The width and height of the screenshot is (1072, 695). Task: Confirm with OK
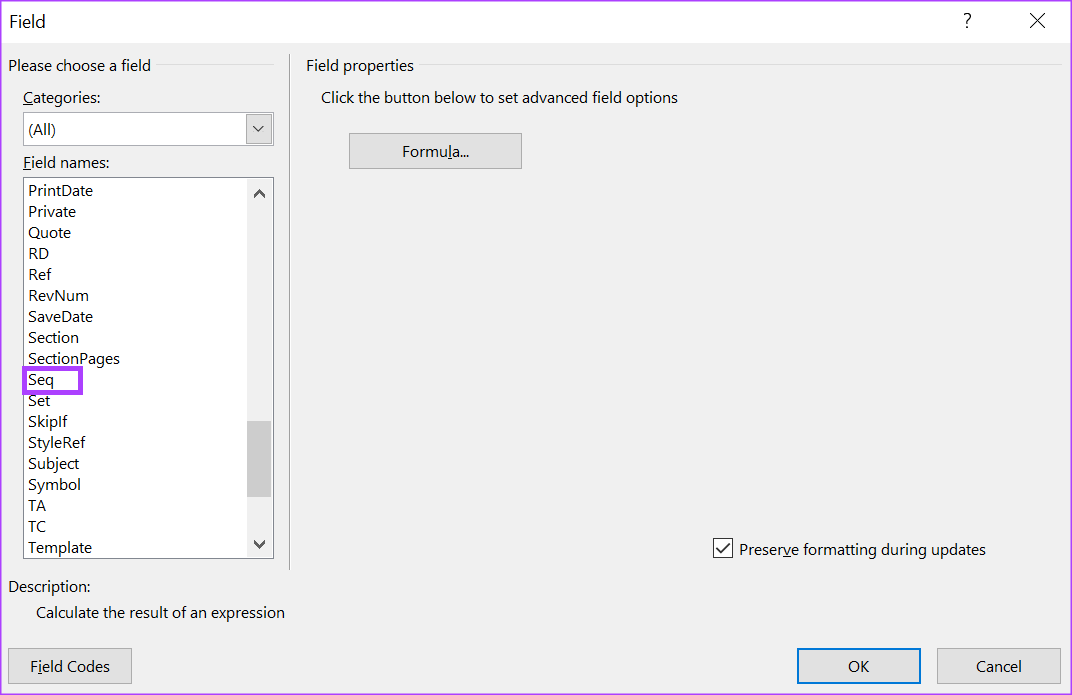point(858,665)
